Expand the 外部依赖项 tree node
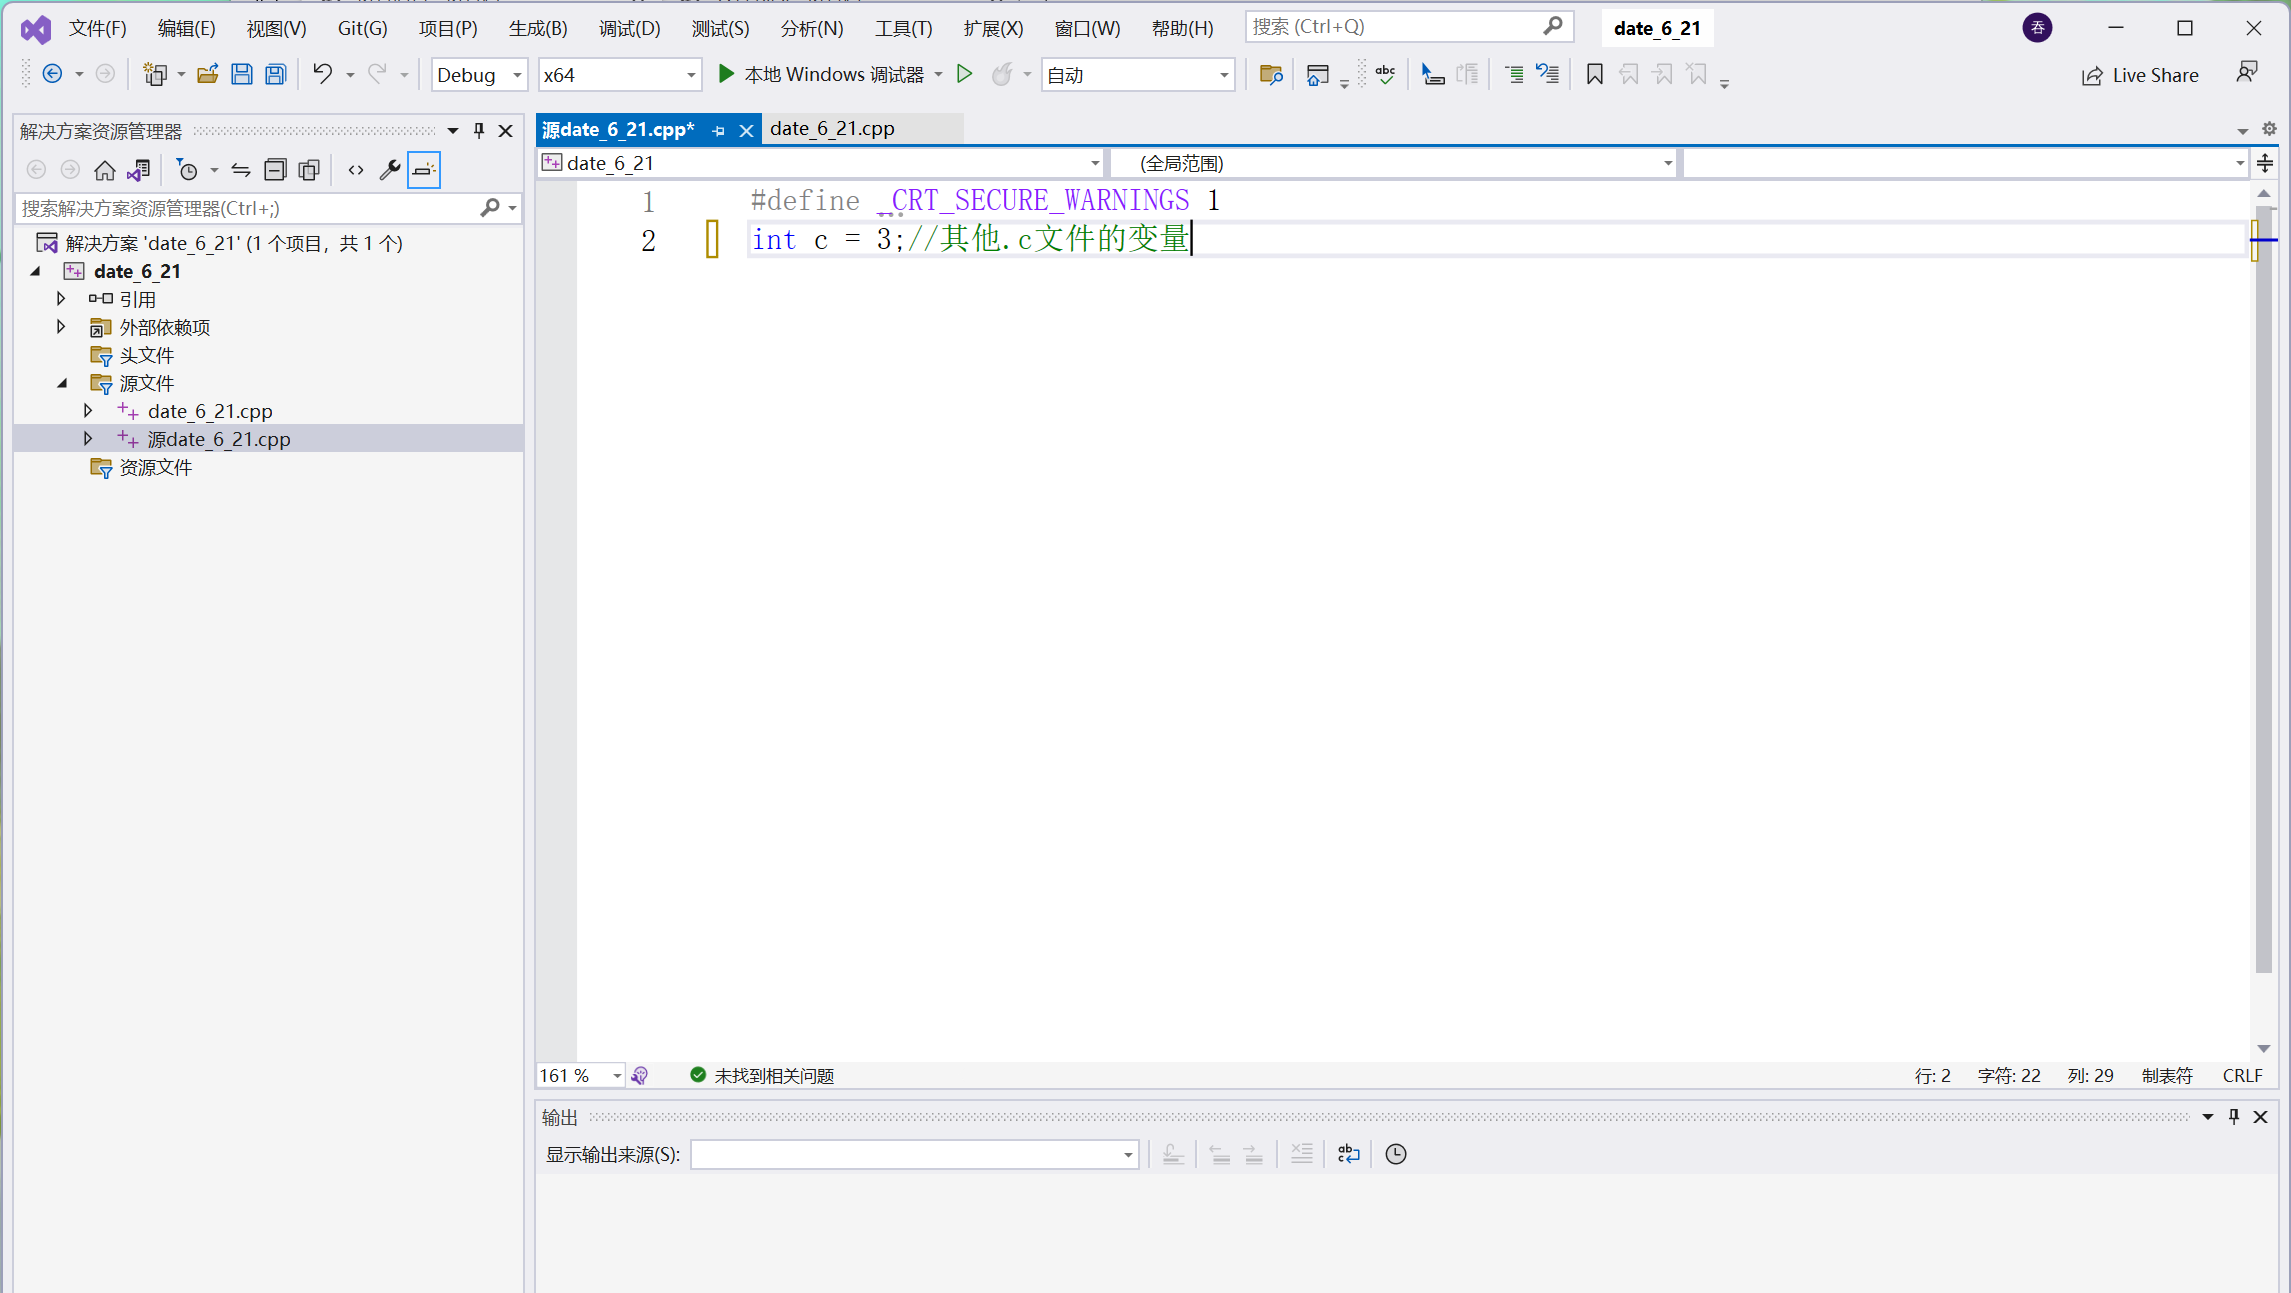Screen dimensions: 2291x1293 coord(61,327)
